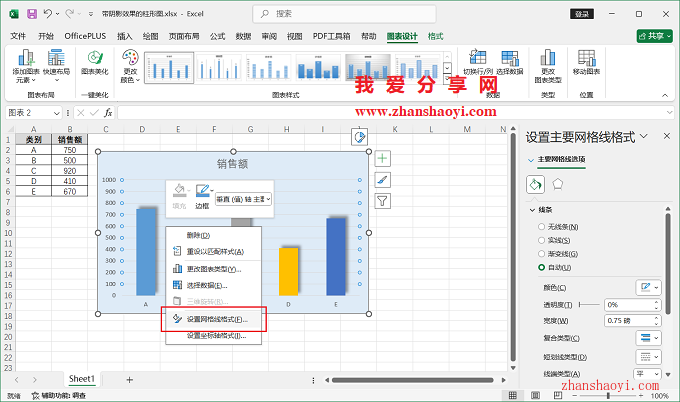The height and width of the screenshot is (402, 680).
Task: Click Change Chart Type ribbon icon
Action: click(x=548, y=57)
